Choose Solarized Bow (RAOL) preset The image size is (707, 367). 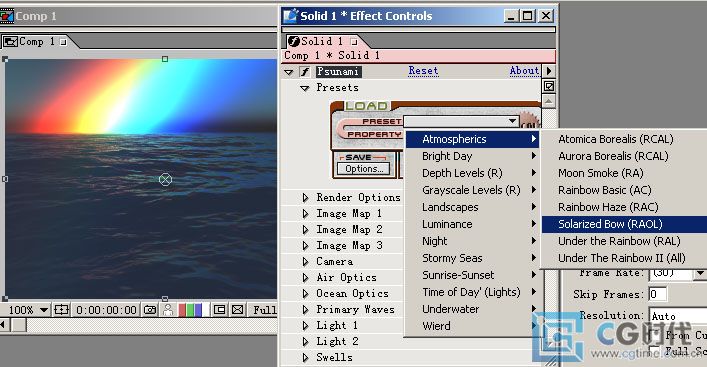click(624, 224)
